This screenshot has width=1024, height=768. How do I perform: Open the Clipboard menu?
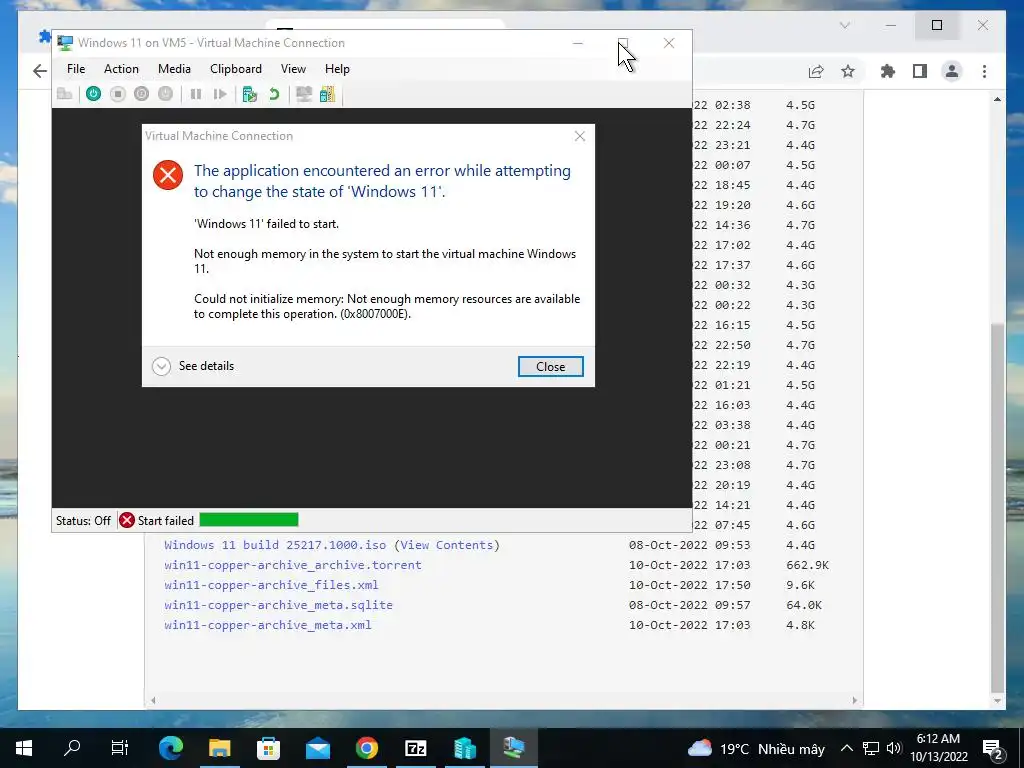236,69
